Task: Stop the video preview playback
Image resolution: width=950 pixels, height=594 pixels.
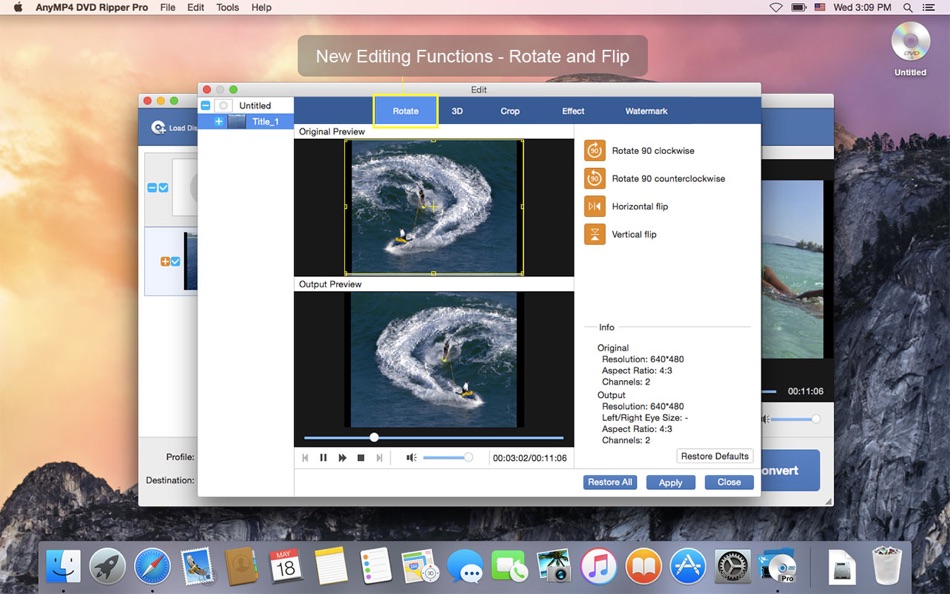Action: [360, 457]
